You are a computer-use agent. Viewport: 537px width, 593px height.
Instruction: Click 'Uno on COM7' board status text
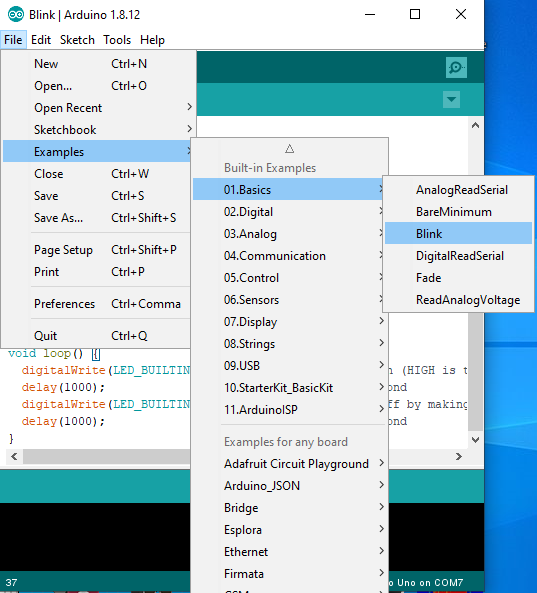(430, 582)
